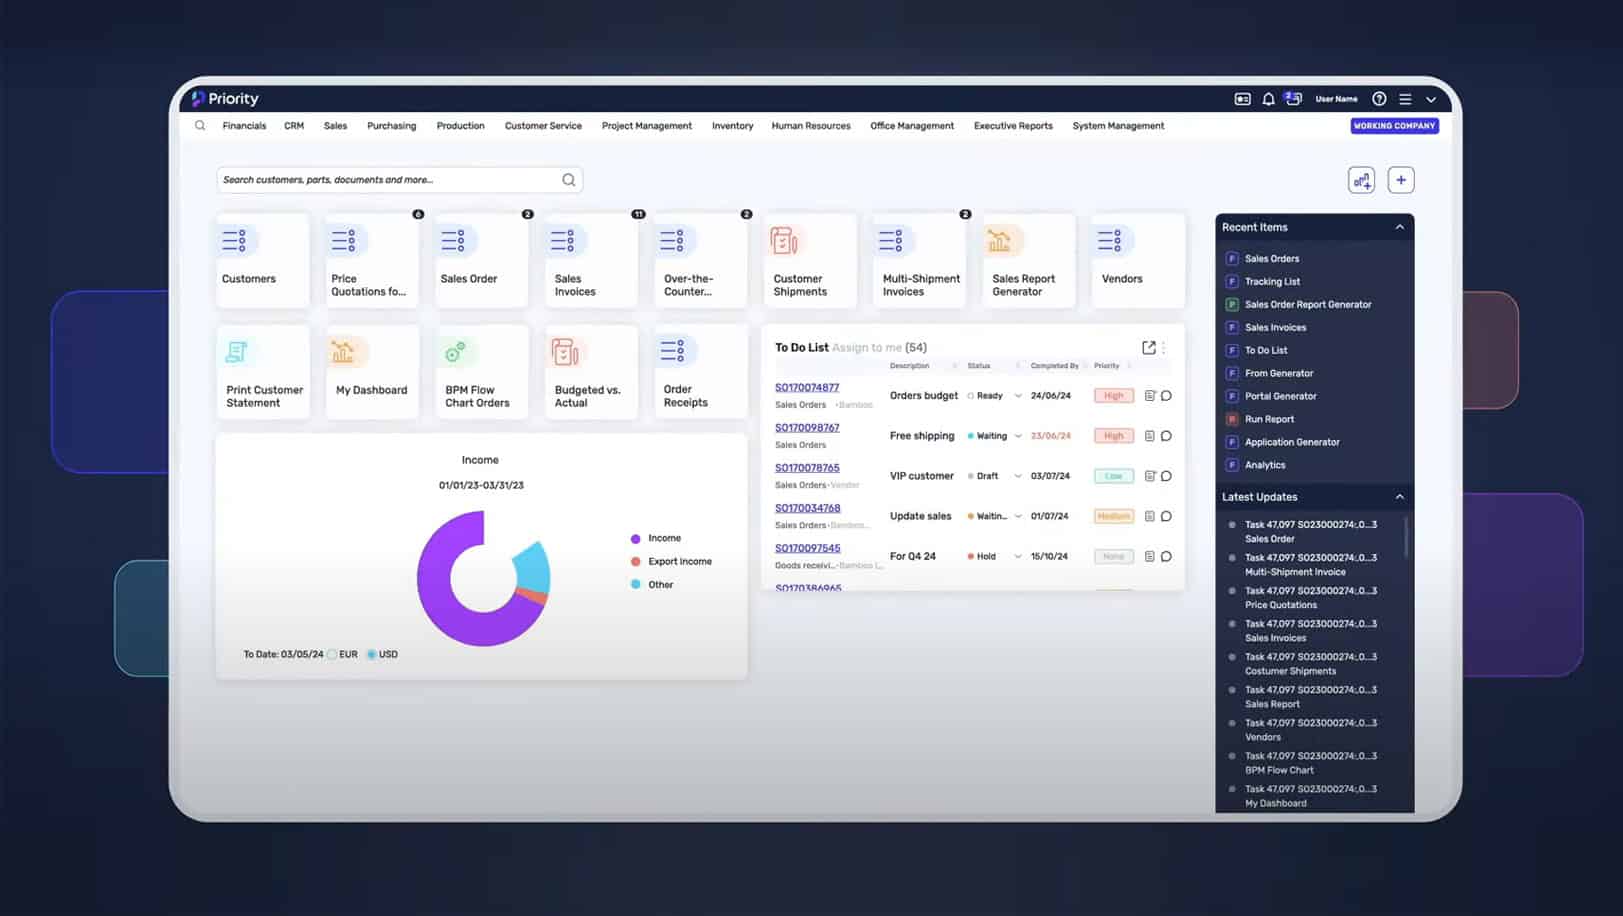Open the Purchasing menu
1623x916 pixels.
pos(391,126)
